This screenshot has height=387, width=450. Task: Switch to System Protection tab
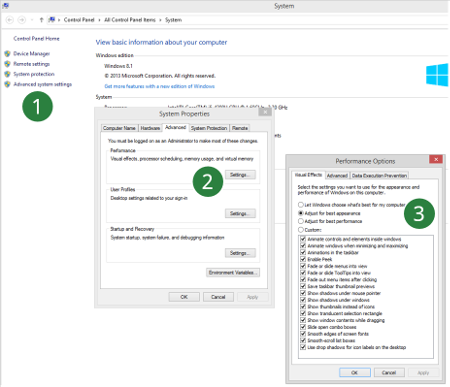[209, 128]
